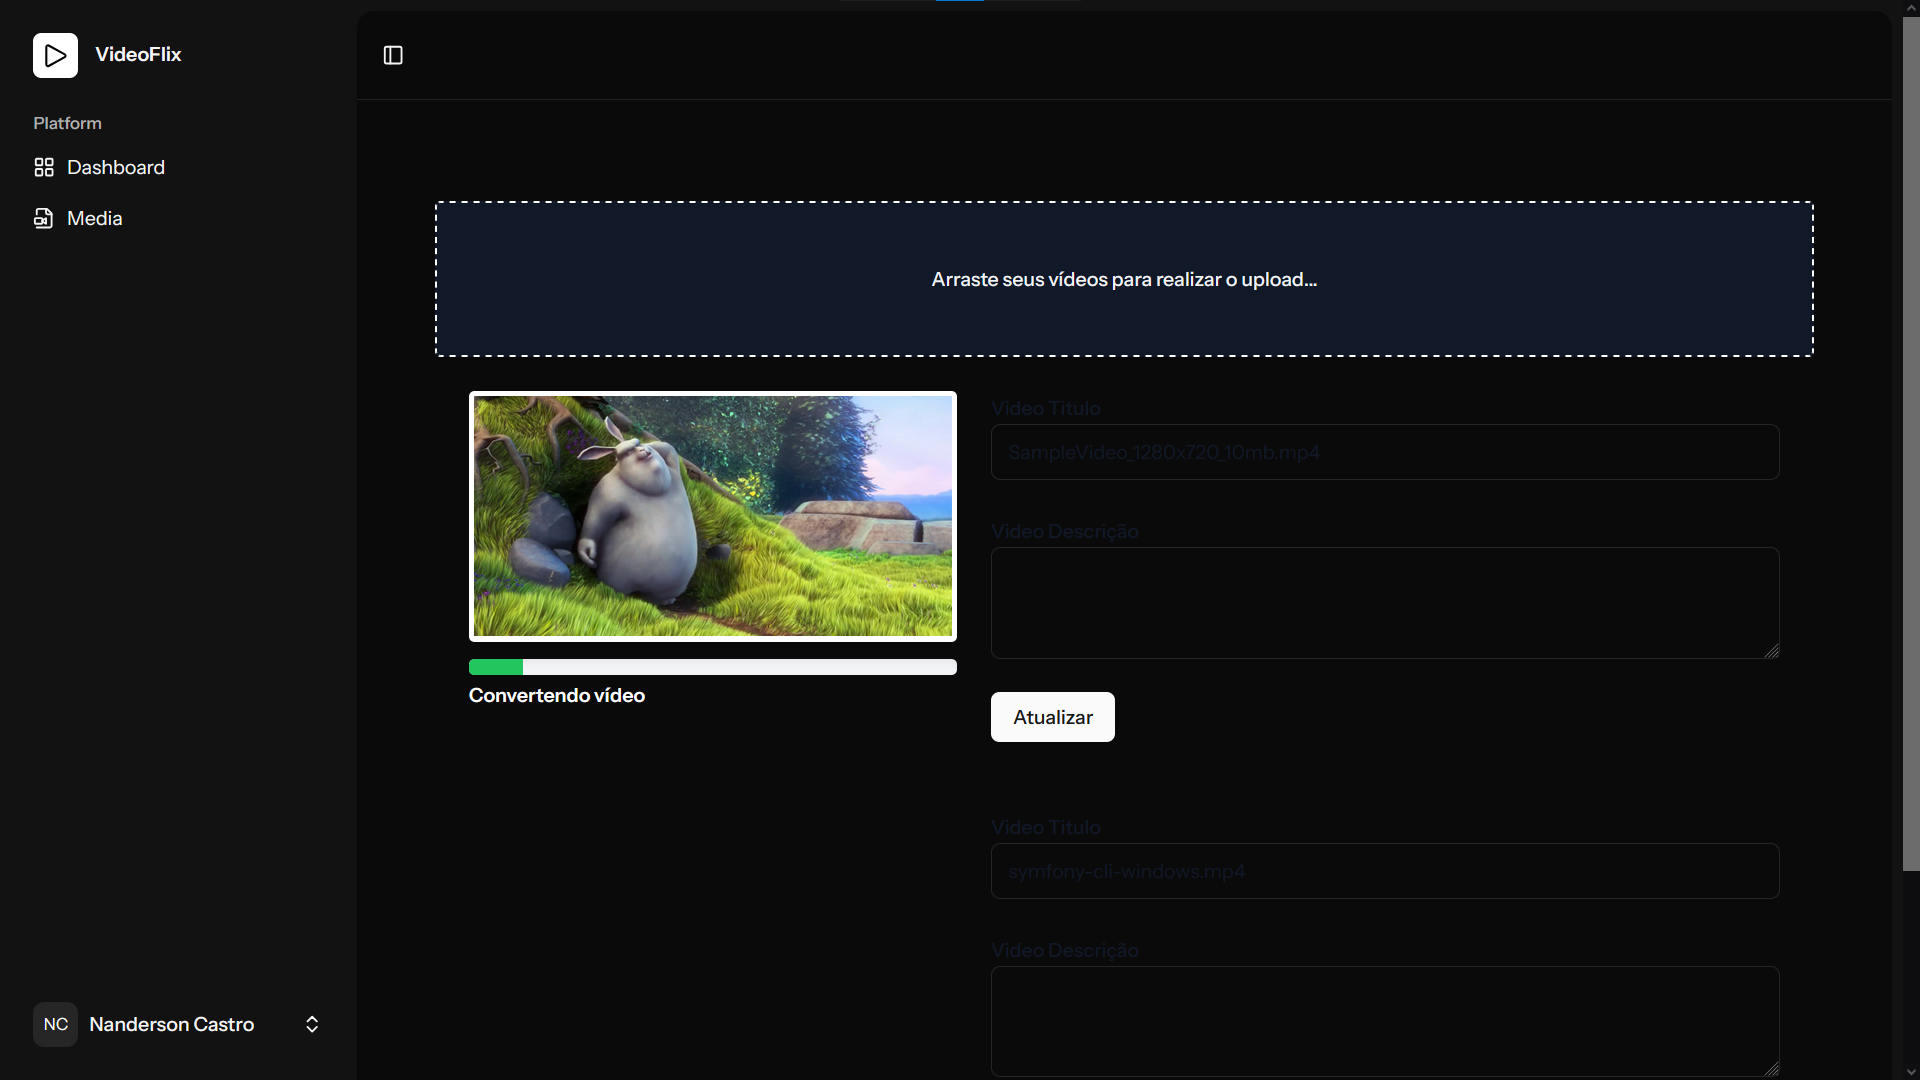Expand the Nanderson Castro account menu chevron
This screenshot has width=1920, height=1080.
(312, 1024)
